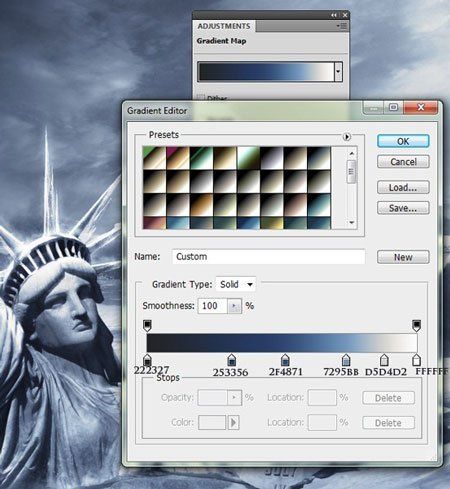450x489 pixels.
Task: Select the 222327 color stop
Action: pos(147,360)
